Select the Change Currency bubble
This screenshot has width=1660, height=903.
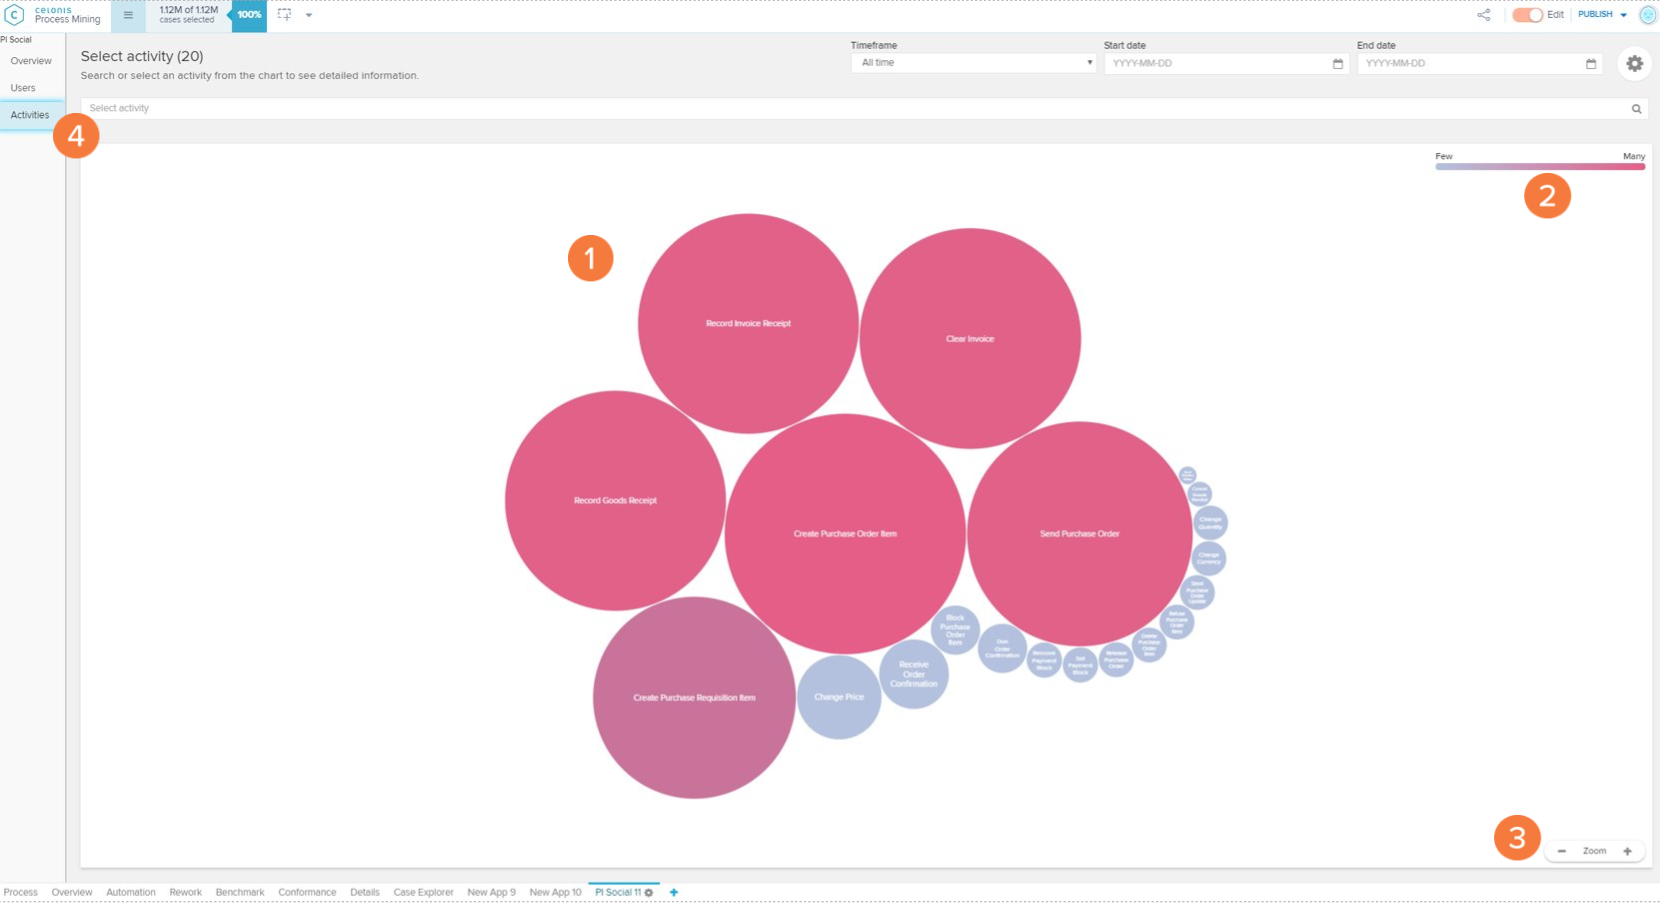click(x=1209, y=558)
